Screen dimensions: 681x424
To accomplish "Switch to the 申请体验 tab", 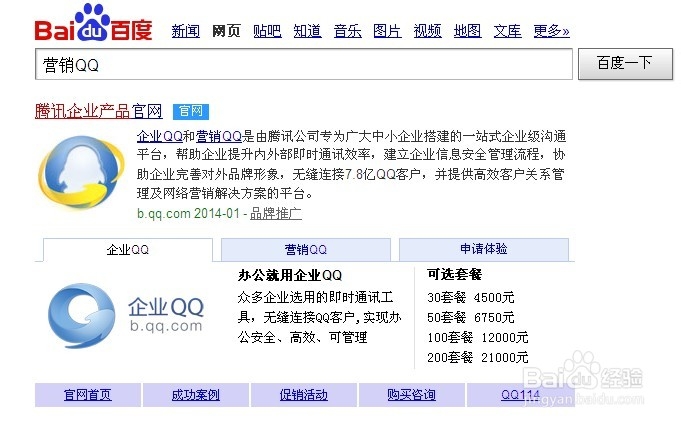I will (x=484, y=249).
